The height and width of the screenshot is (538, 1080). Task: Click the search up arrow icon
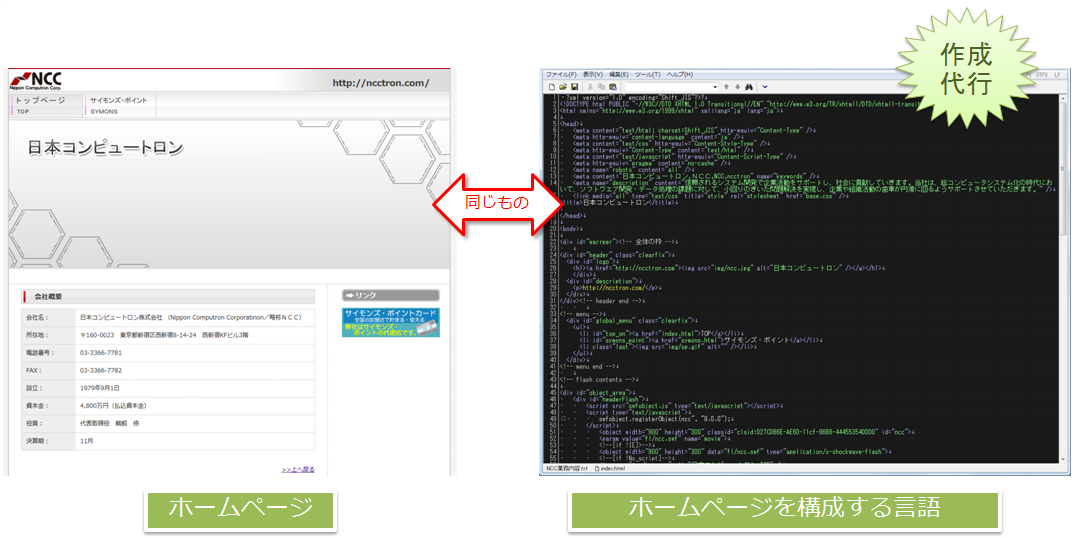click(727, 87)
